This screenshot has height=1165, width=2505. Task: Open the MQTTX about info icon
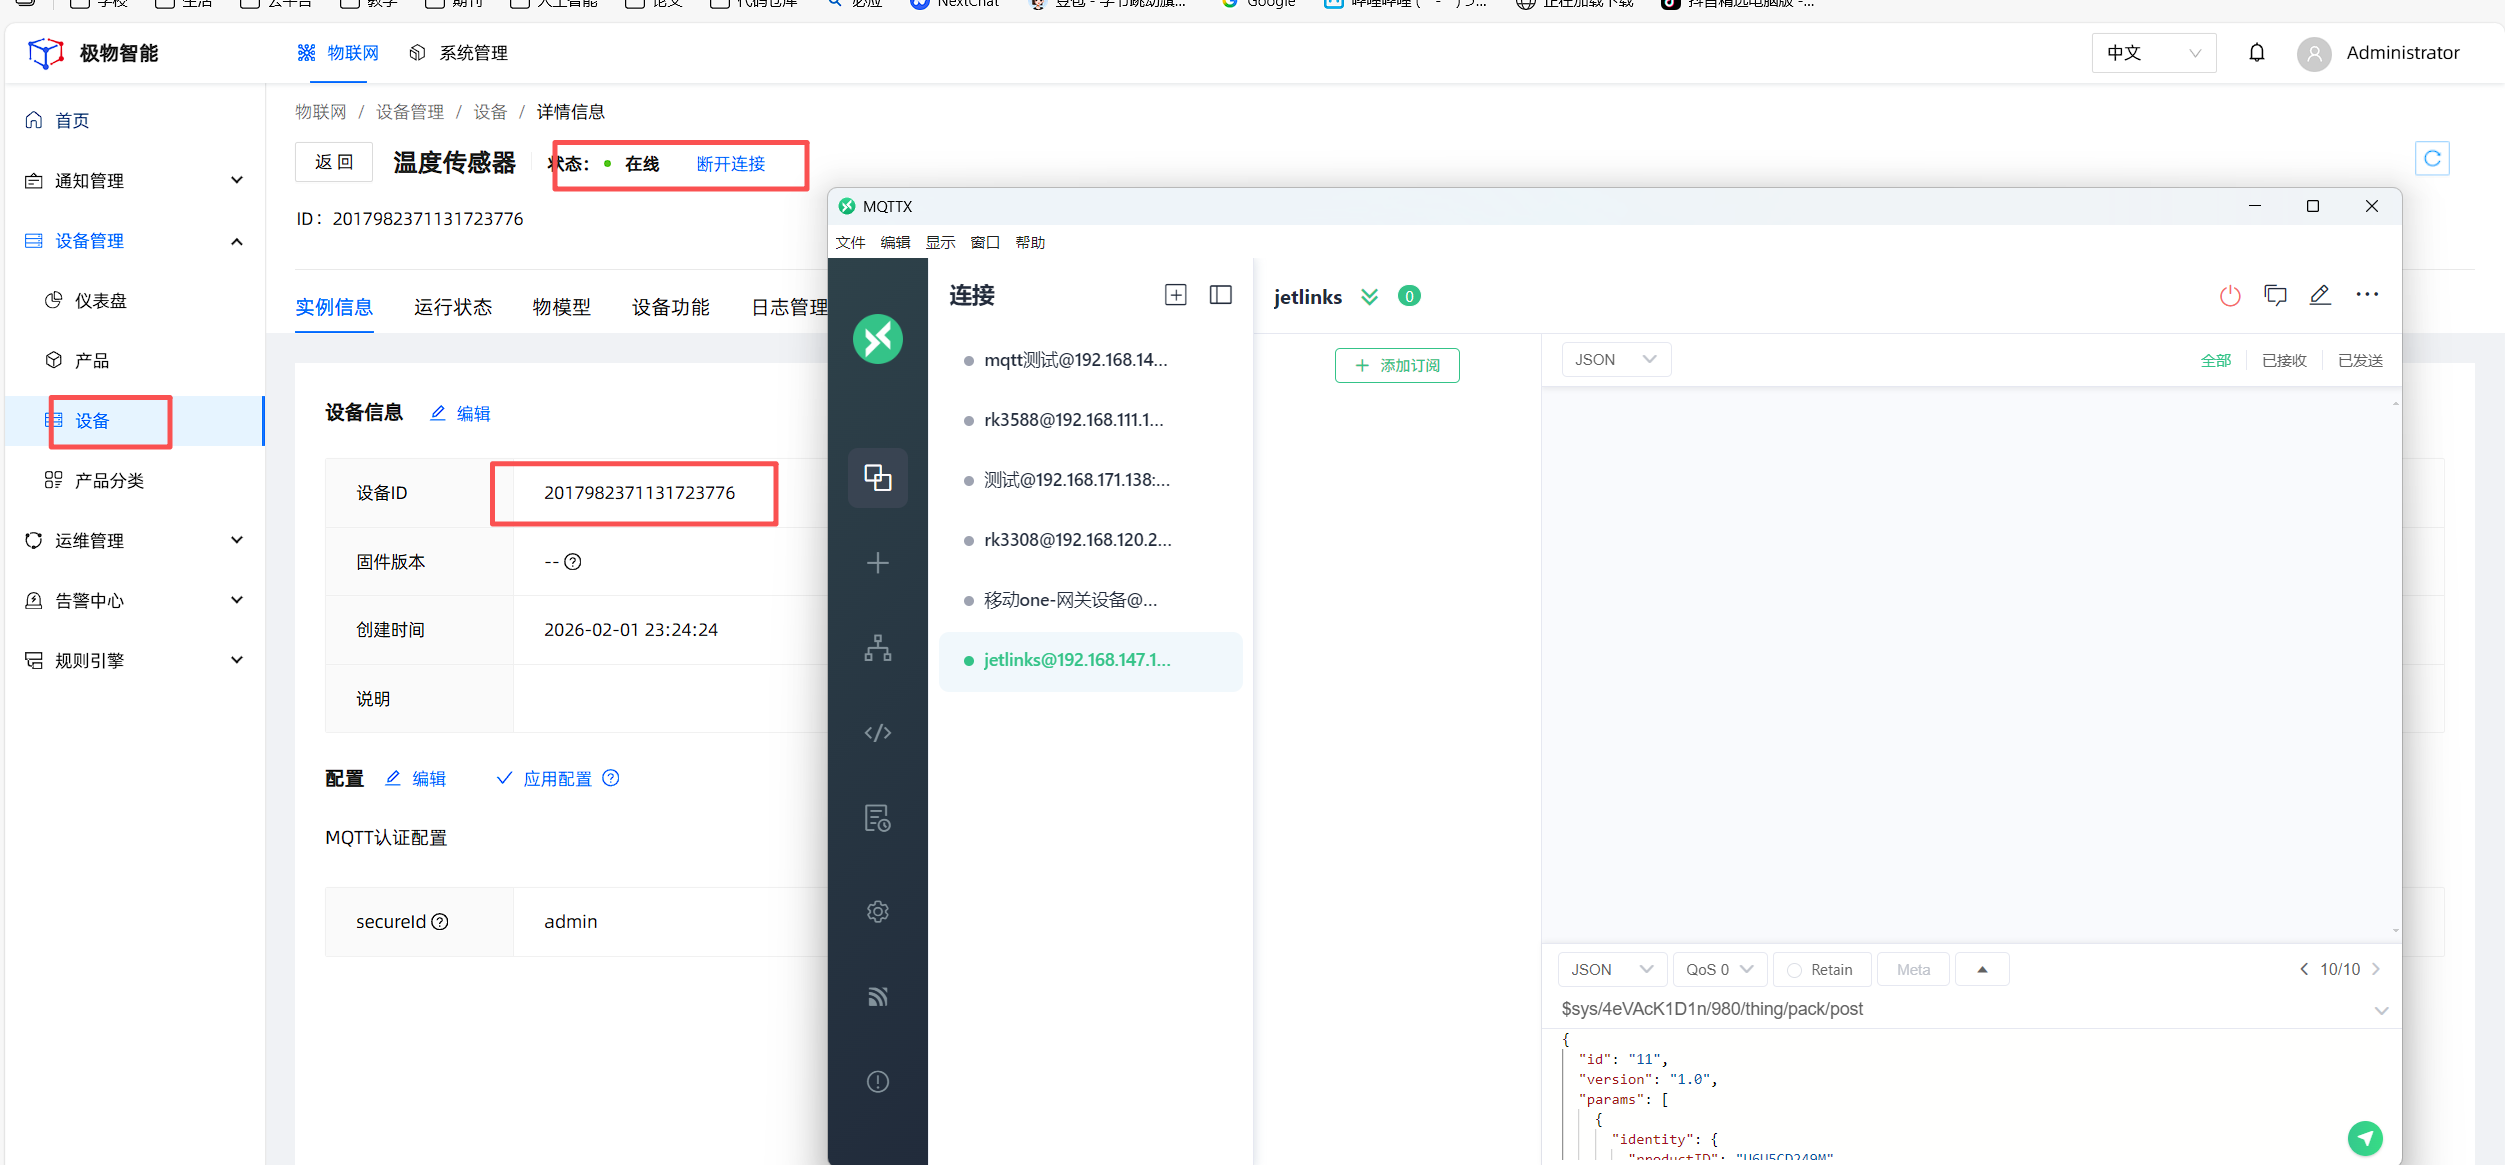click(877, 1082)
